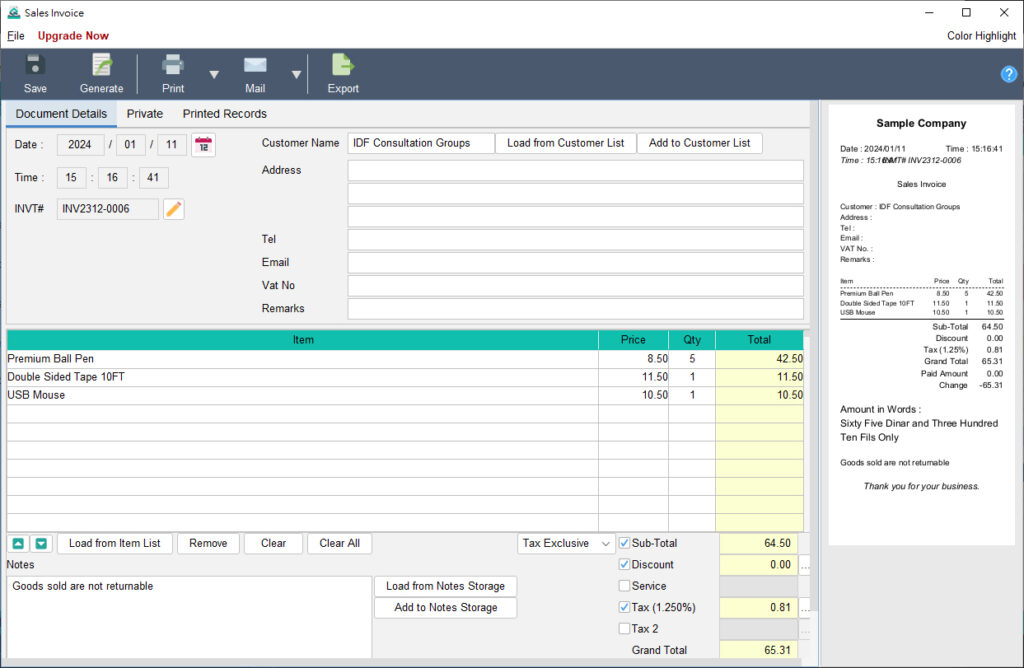The image size is (1024, 668).
Task: Click the Clear All button
Action: 340,543
